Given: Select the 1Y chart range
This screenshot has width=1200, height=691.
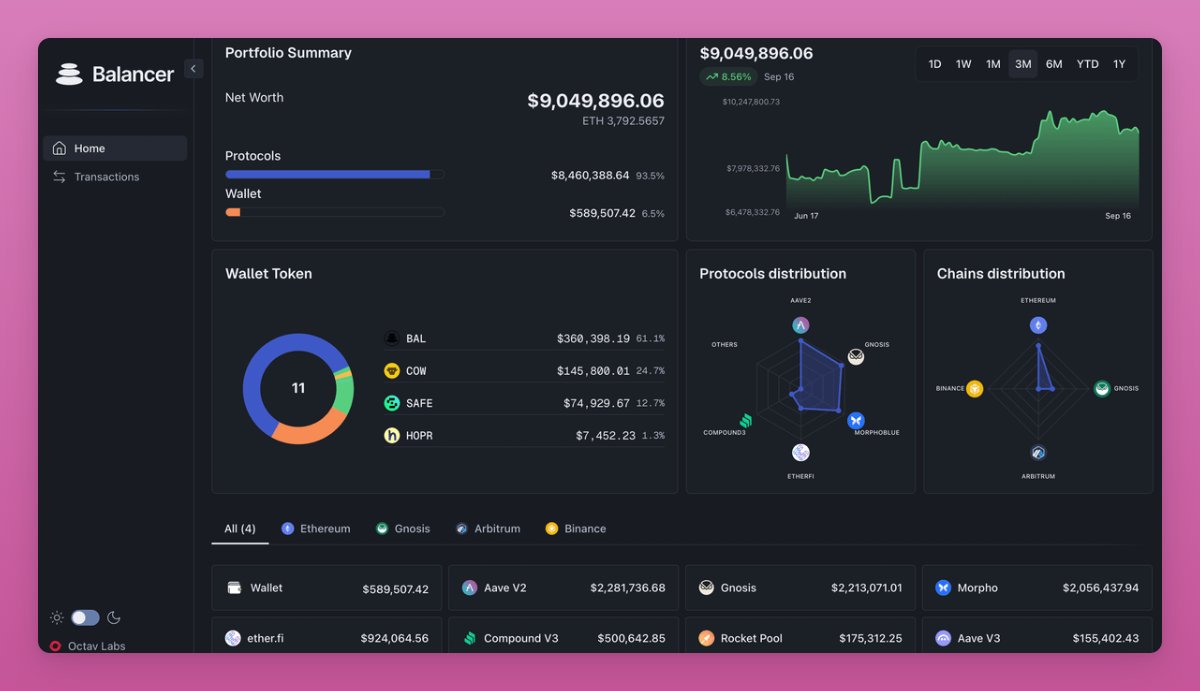Looking at the screenshot, I should pos(1119,64).
